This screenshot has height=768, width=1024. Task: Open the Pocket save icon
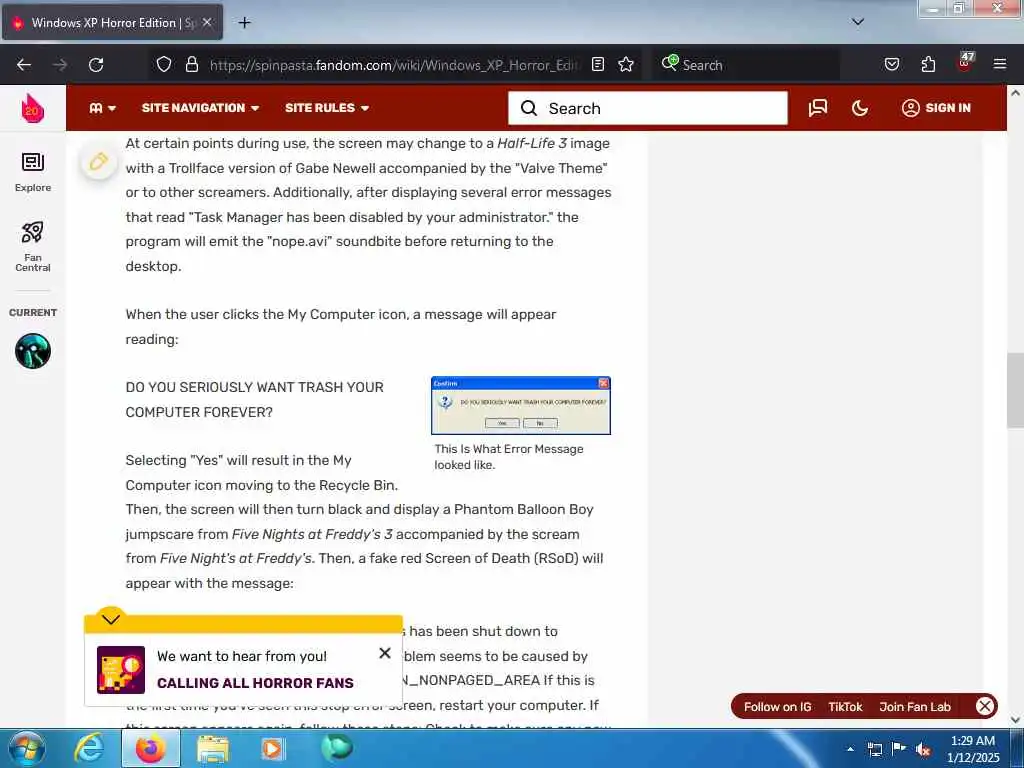pos(891,64)
